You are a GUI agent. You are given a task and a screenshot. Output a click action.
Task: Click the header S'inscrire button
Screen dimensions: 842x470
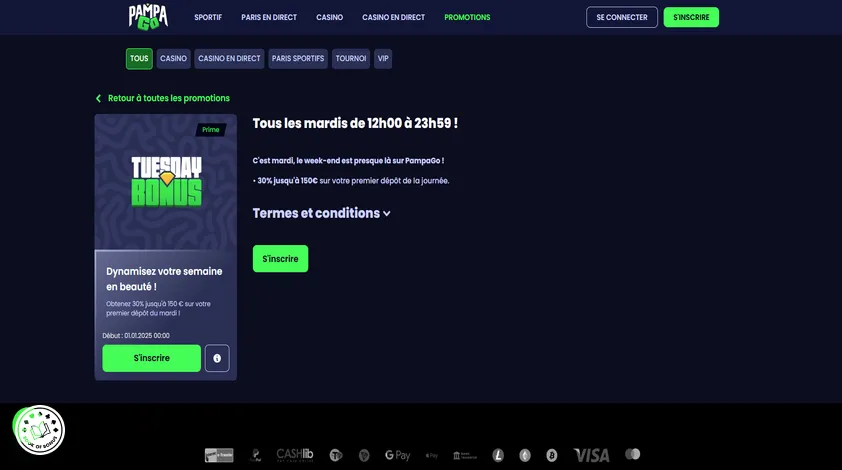691,17
